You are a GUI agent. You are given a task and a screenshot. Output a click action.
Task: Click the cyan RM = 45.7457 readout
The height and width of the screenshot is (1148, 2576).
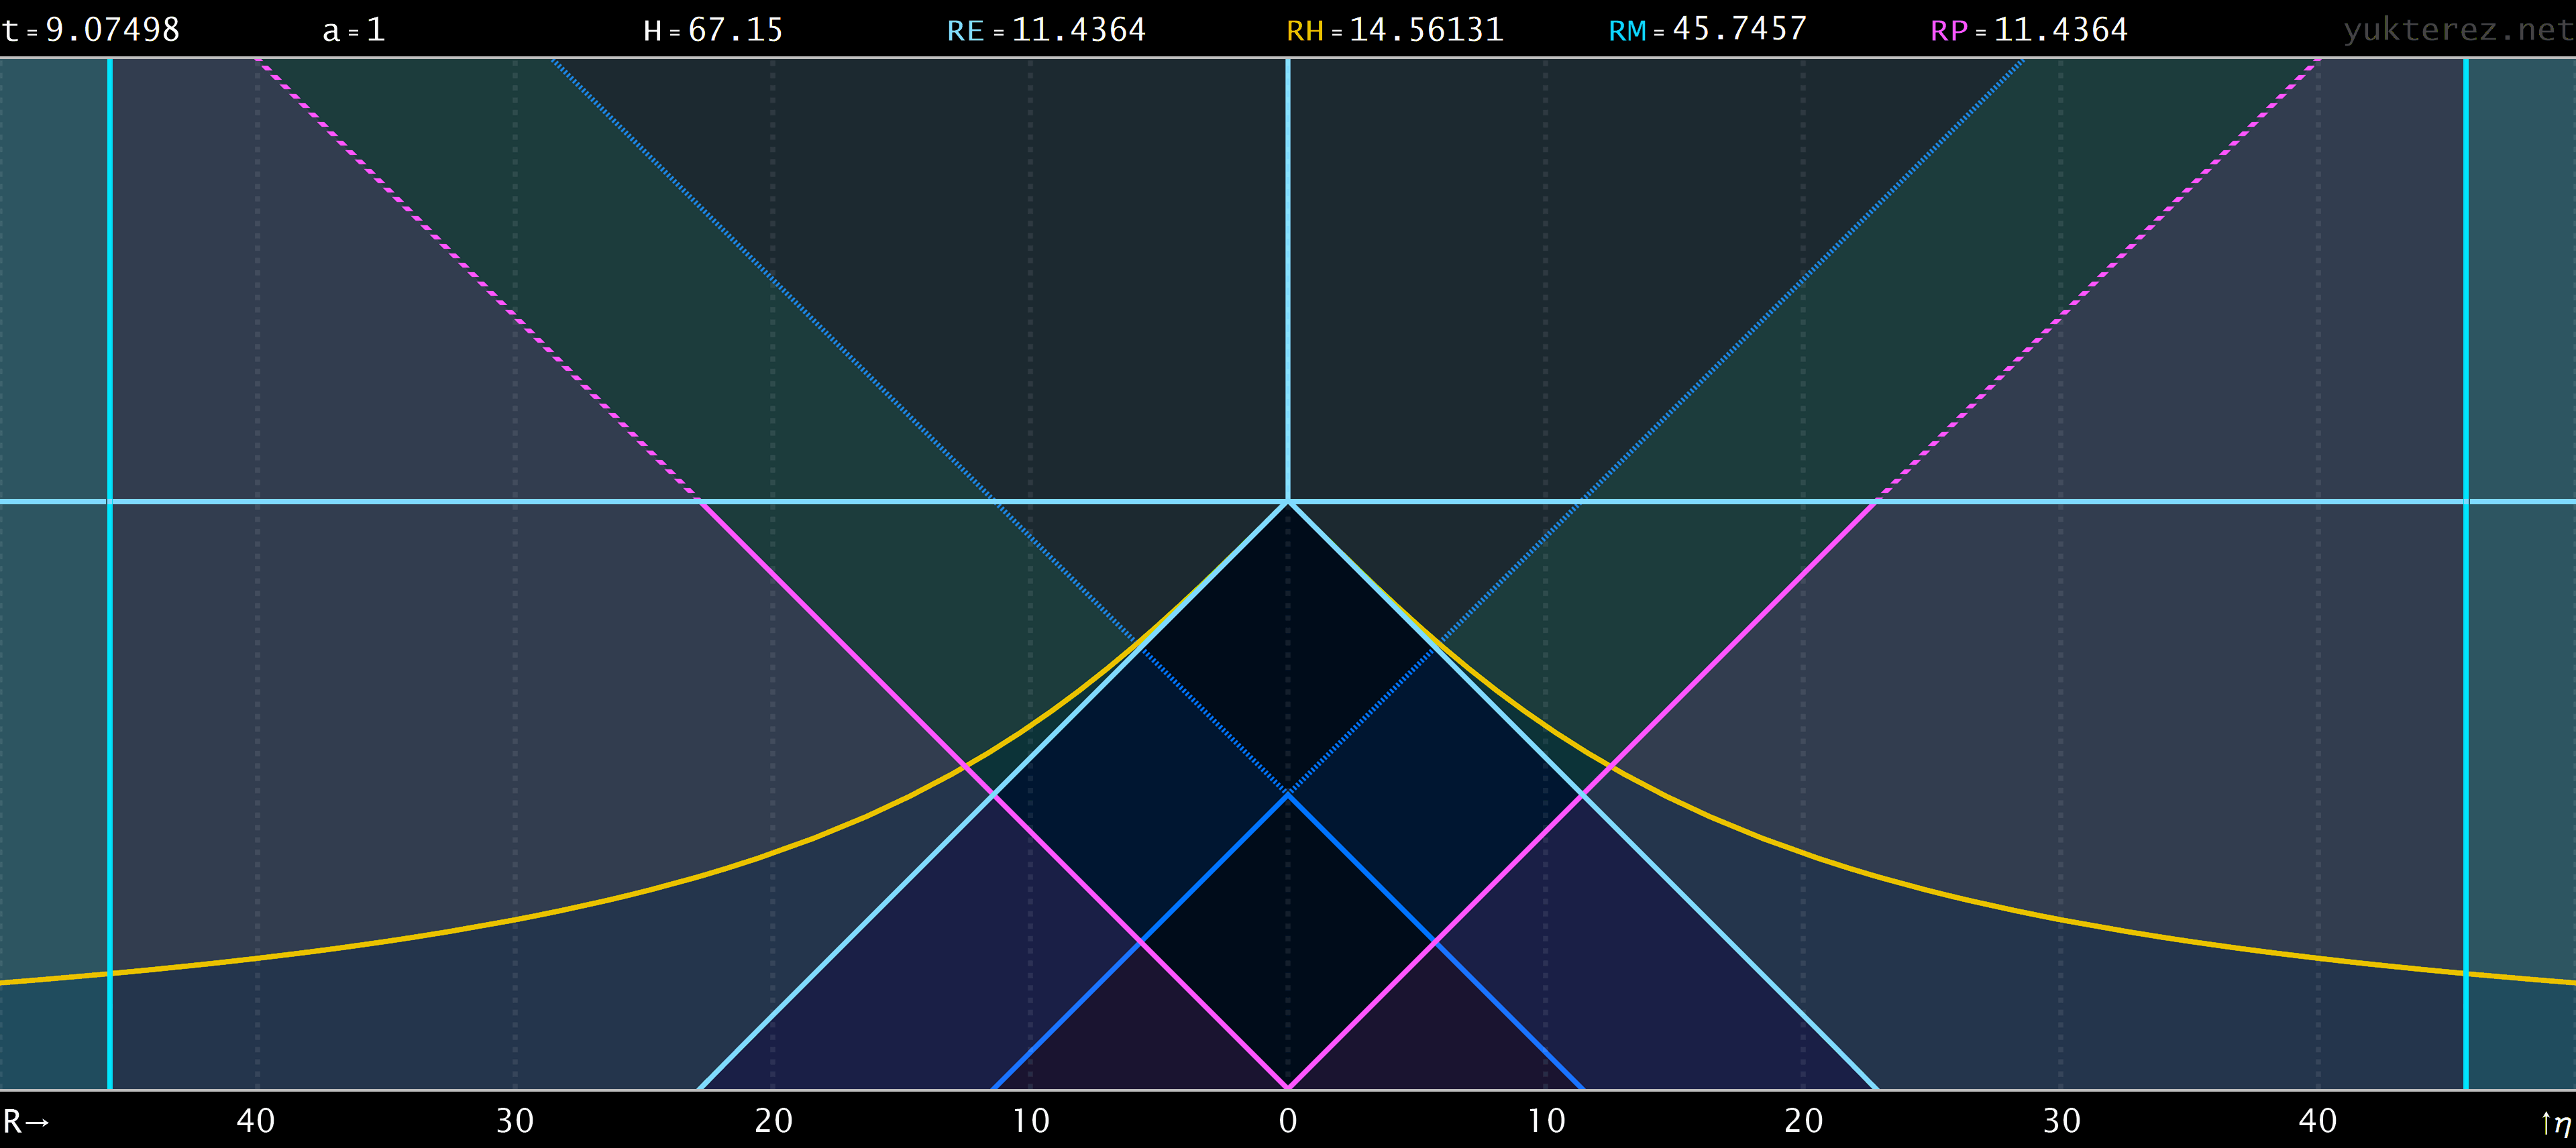1708,30
